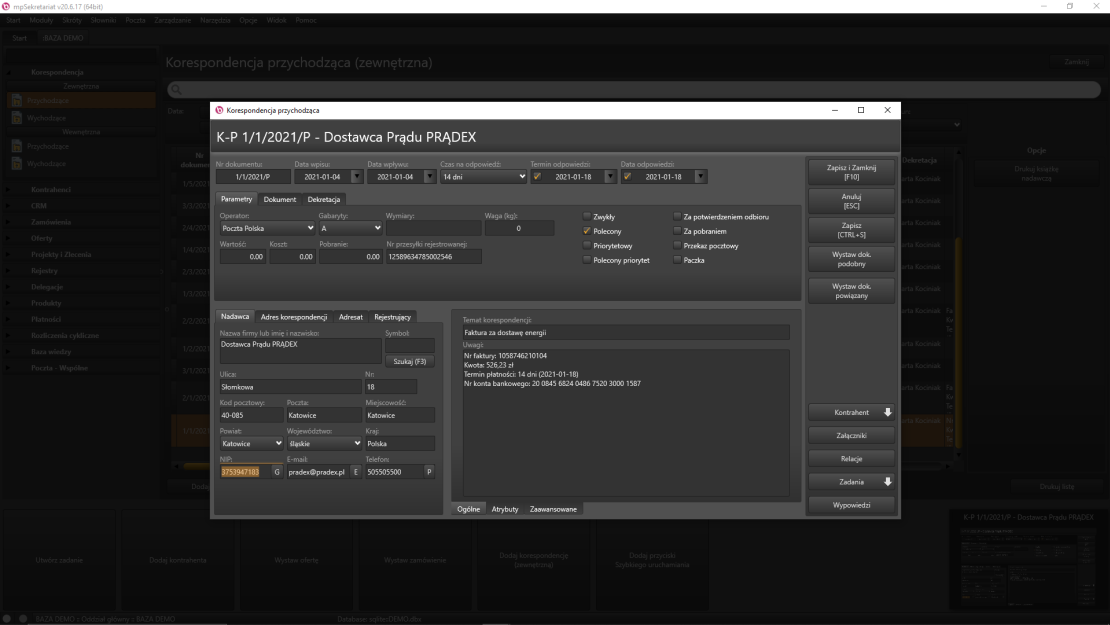
Task: Click the mpSekretariat logo in main title bar
Action: (6, 6)
